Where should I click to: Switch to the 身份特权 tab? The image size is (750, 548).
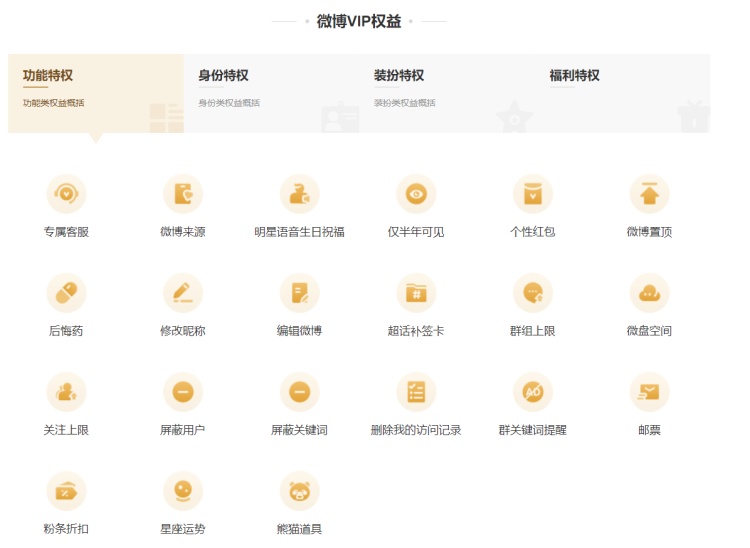click(271, 93)
